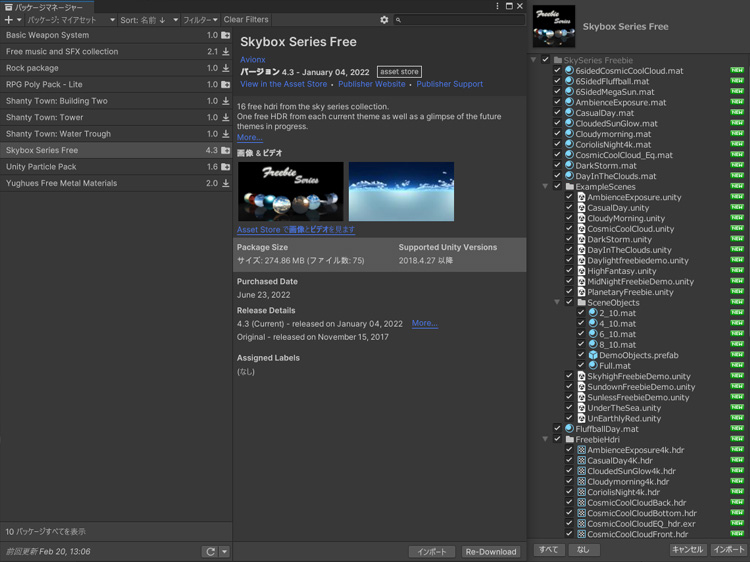Click import icon beside Basic Weapon System
Image resolution: width=750 pixels, height=562 pixels.
click(x=226, y=35)
